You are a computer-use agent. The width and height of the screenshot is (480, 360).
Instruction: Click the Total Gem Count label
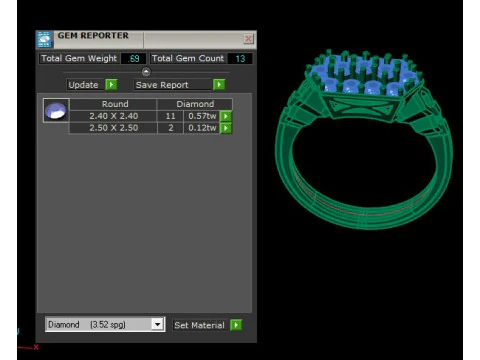pos(188,58)
